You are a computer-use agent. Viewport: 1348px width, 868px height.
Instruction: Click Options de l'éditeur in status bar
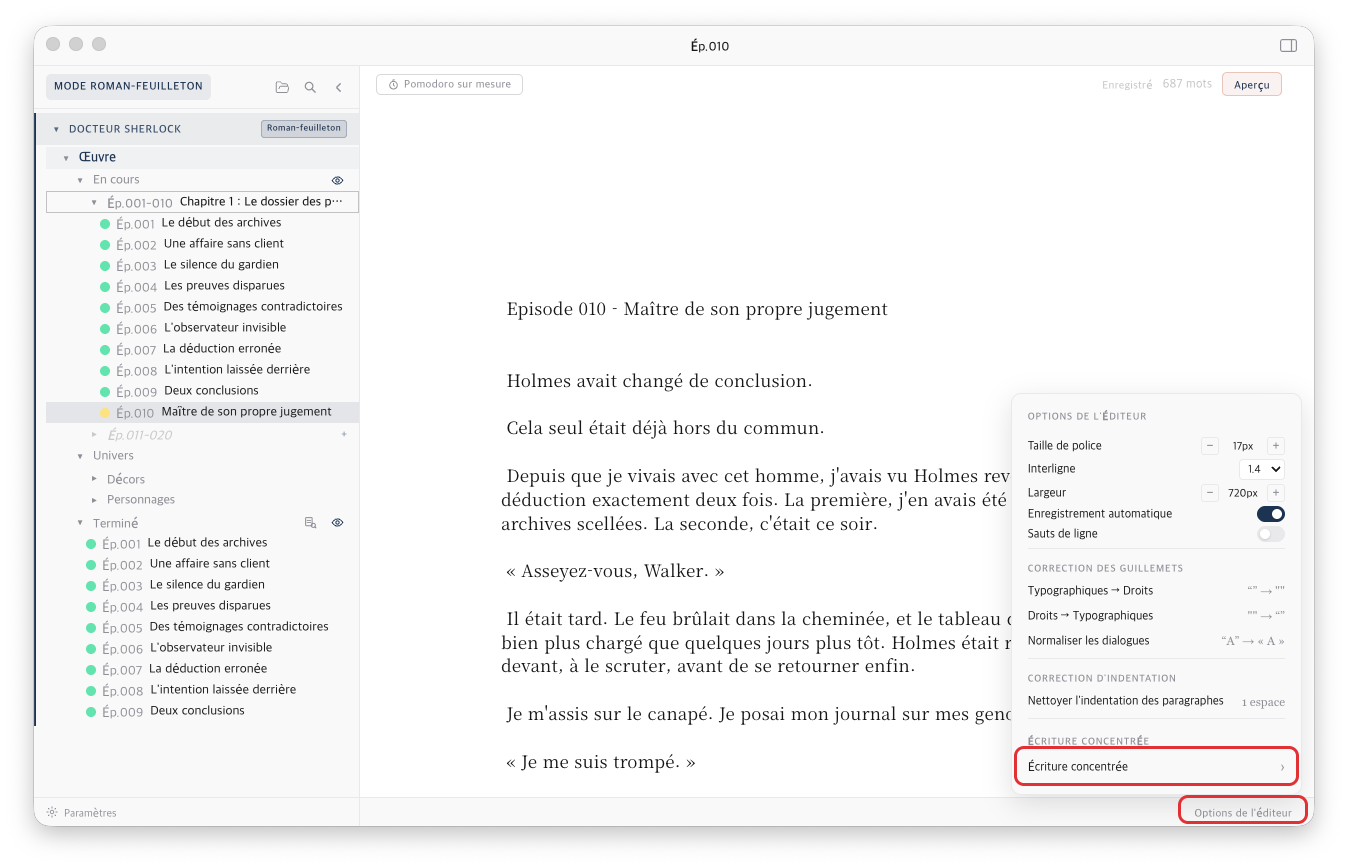pos(1242,812)
